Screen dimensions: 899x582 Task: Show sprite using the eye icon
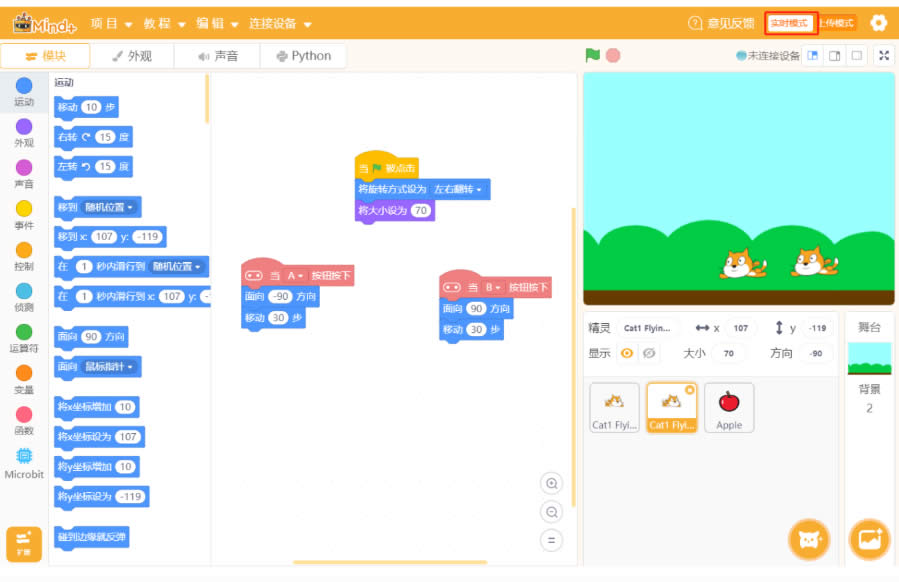pyautogui.click(x=627, y=353)
